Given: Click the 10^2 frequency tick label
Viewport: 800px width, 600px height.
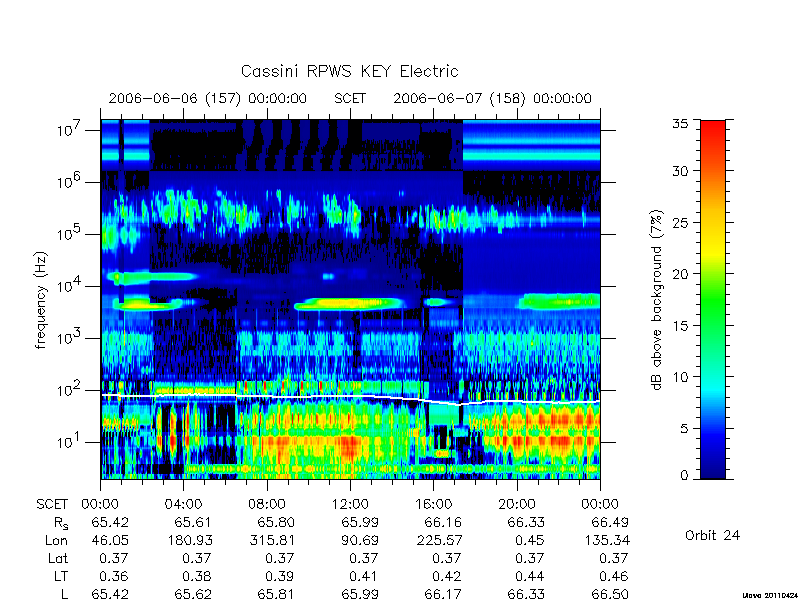Looking at the screenshot, I should pos(70,390).
